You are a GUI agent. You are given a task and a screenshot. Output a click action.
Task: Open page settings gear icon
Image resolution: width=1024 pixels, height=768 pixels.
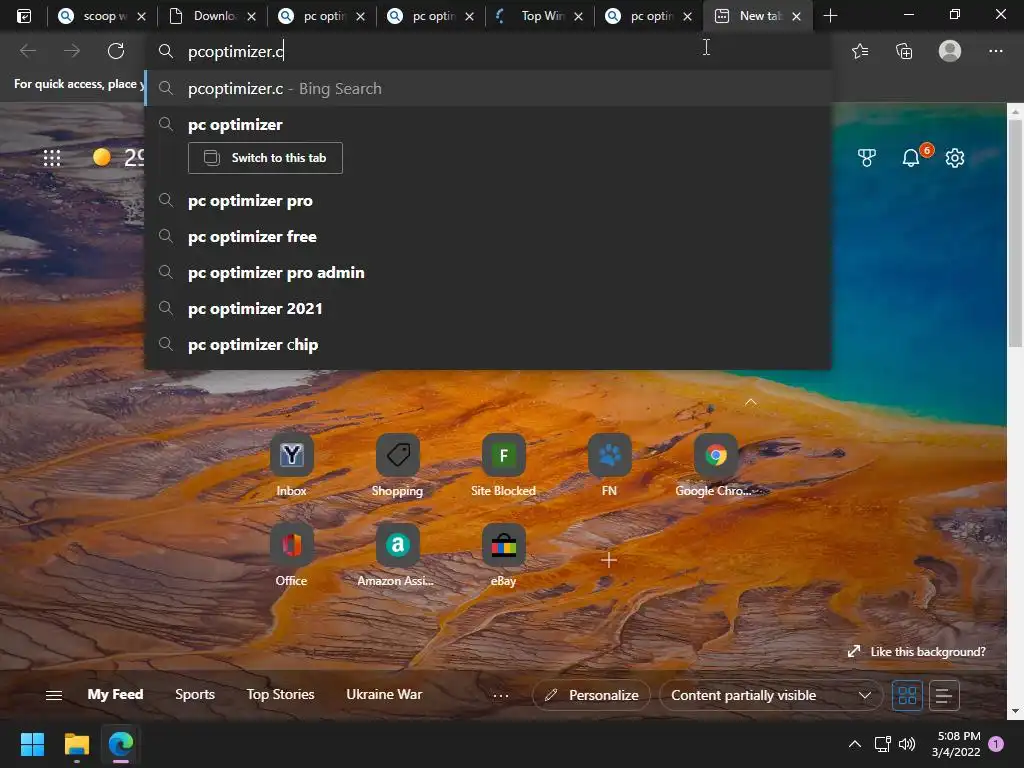[955, 157]
